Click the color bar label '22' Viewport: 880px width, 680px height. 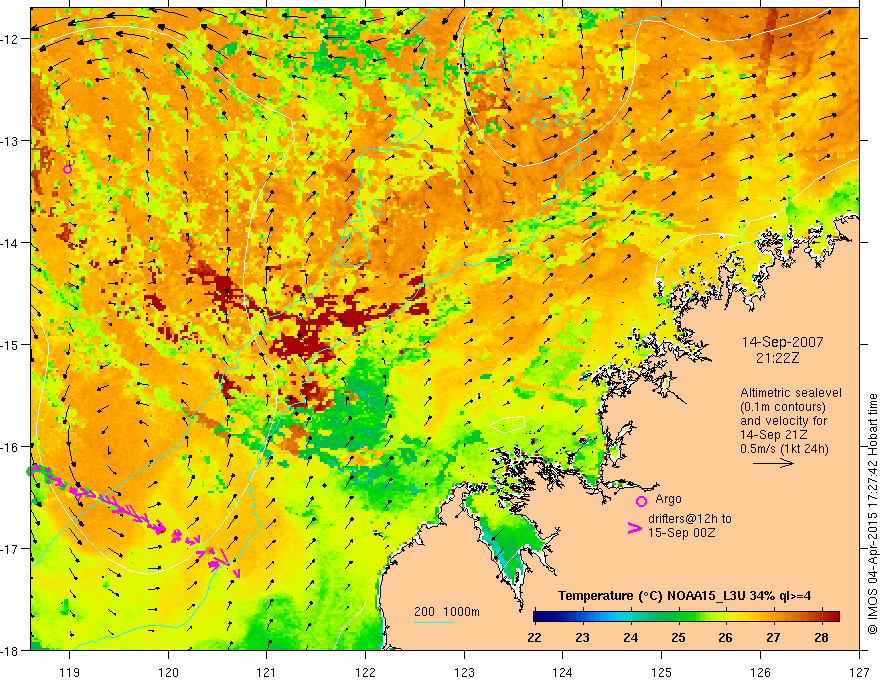pos(534,637)
